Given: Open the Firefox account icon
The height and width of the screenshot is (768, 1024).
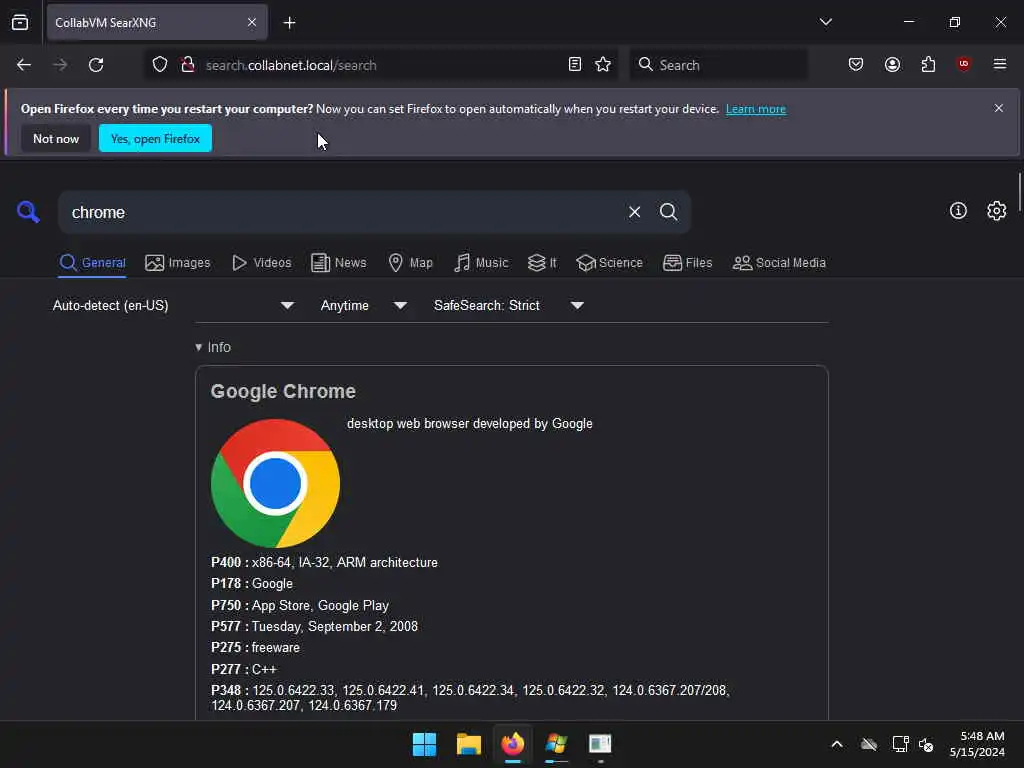Looking at the screenshot, I should pyautogui.click(x=892, y=64).
